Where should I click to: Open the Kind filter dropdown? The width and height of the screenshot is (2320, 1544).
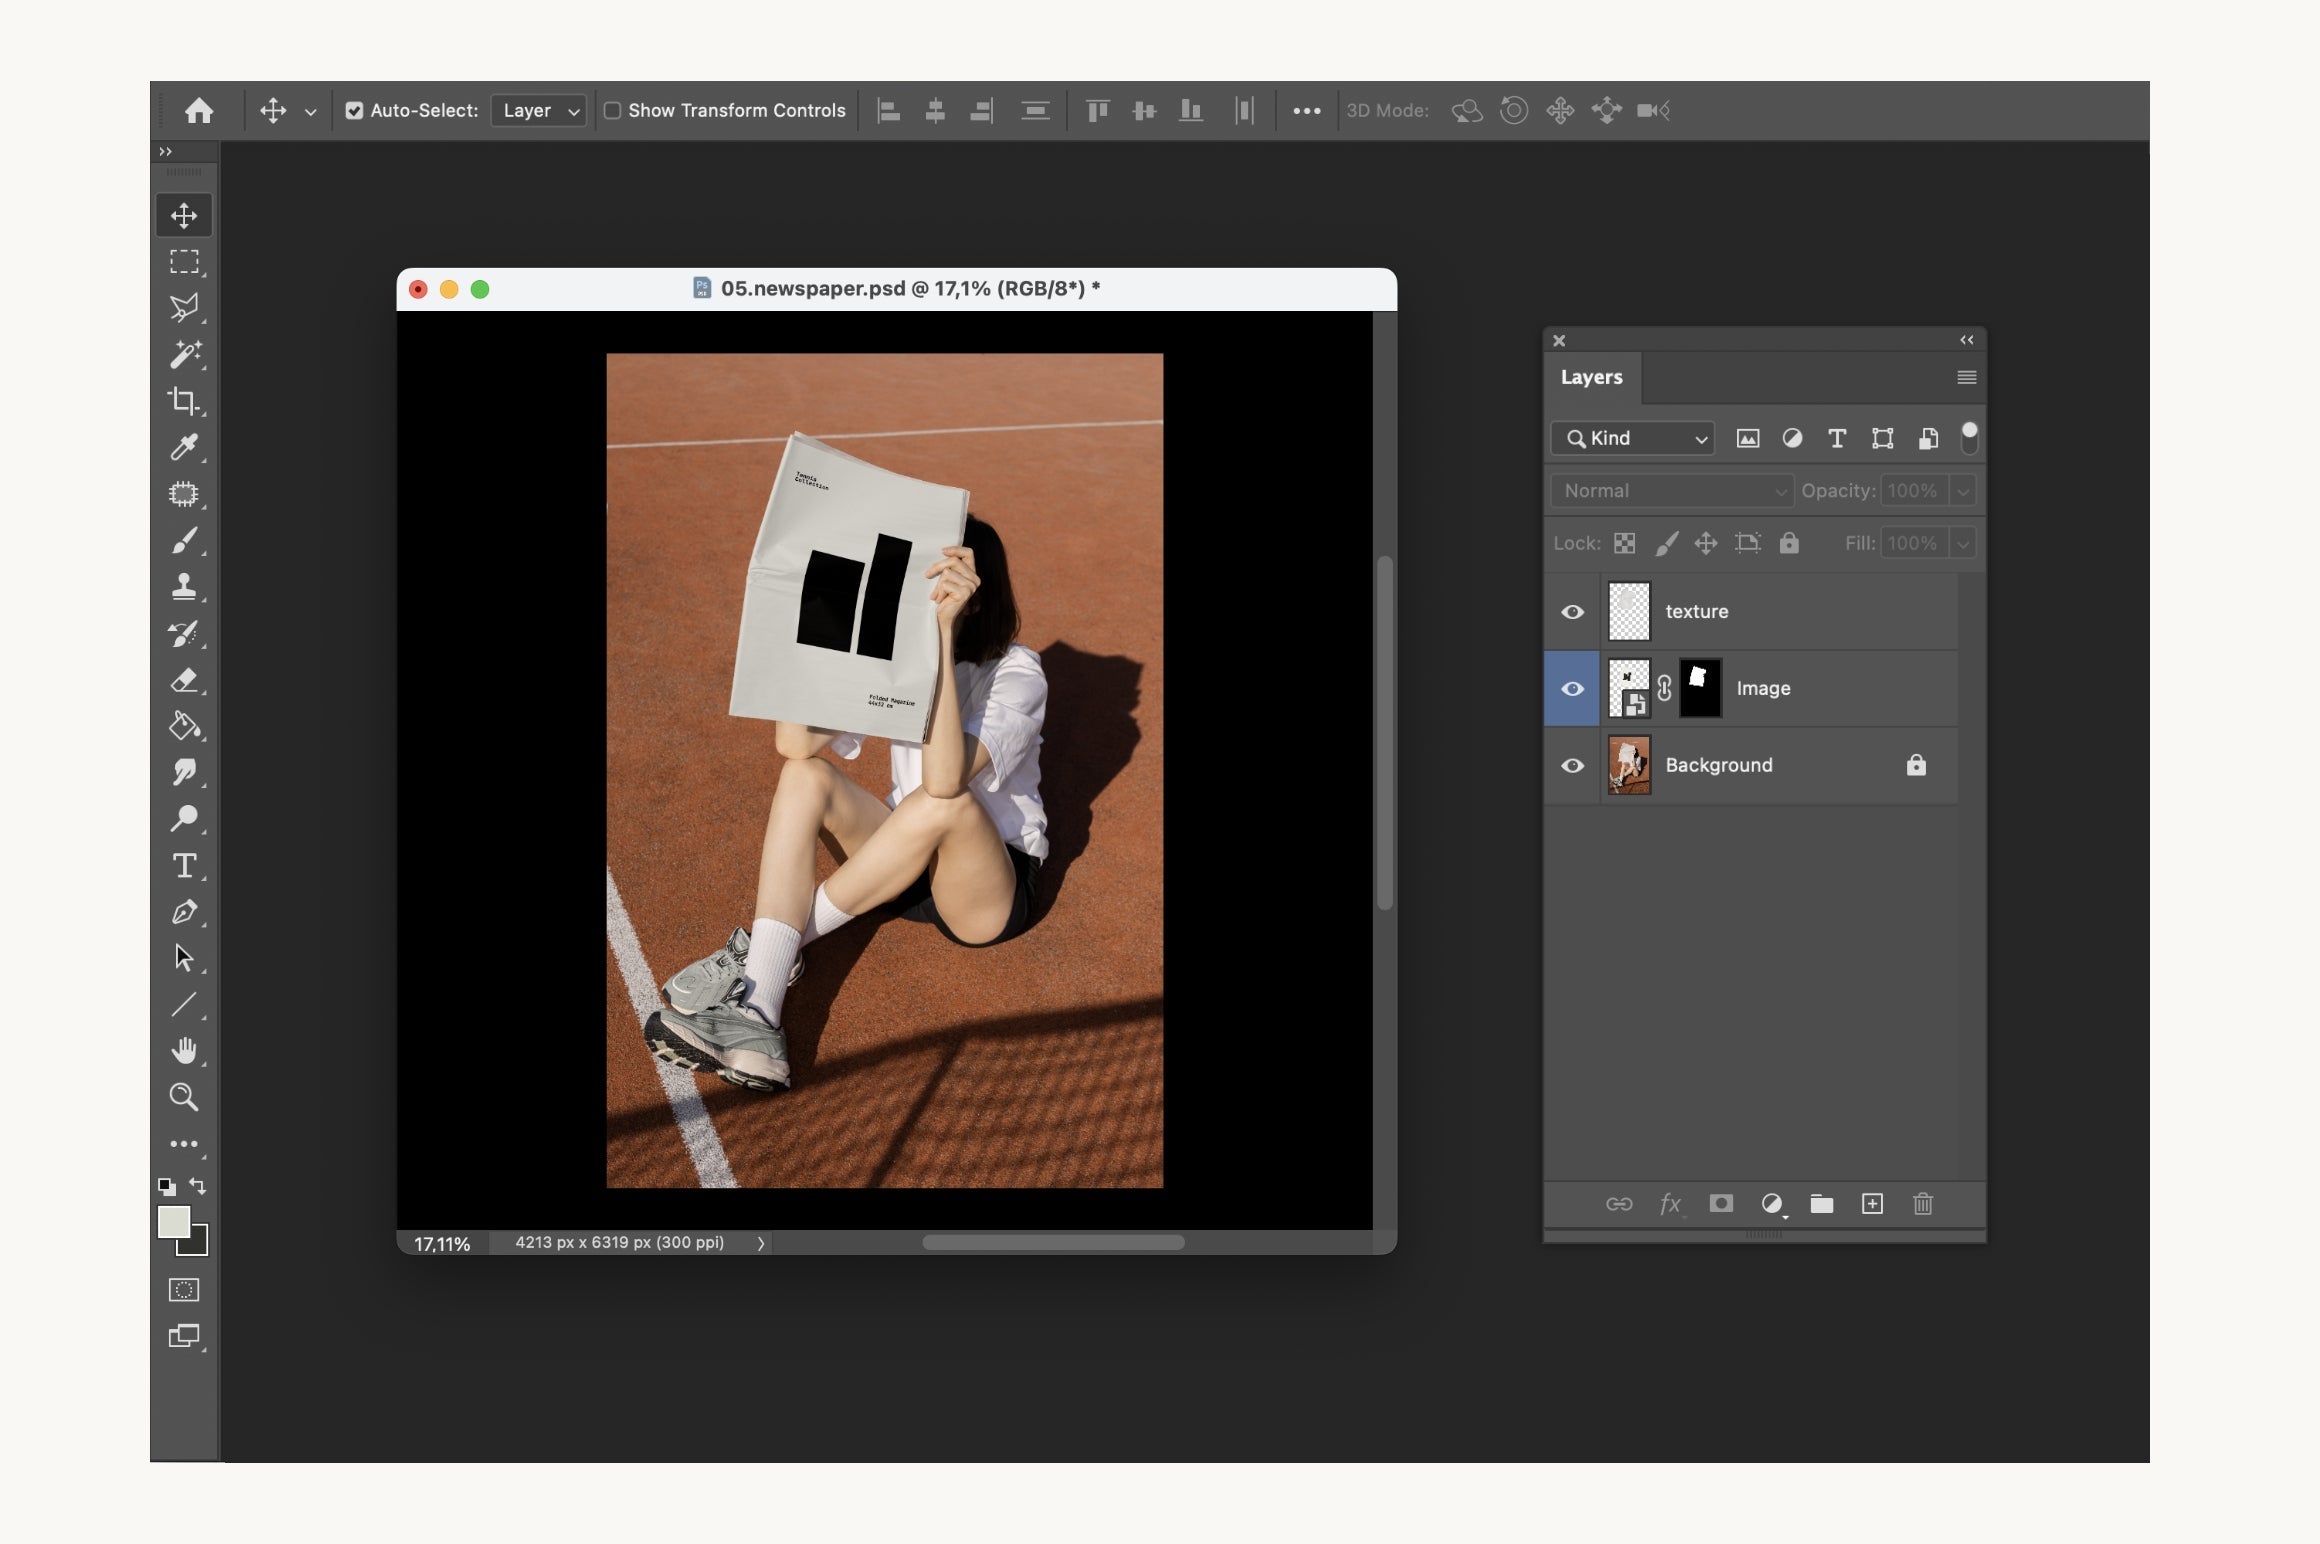(1631, 438)
